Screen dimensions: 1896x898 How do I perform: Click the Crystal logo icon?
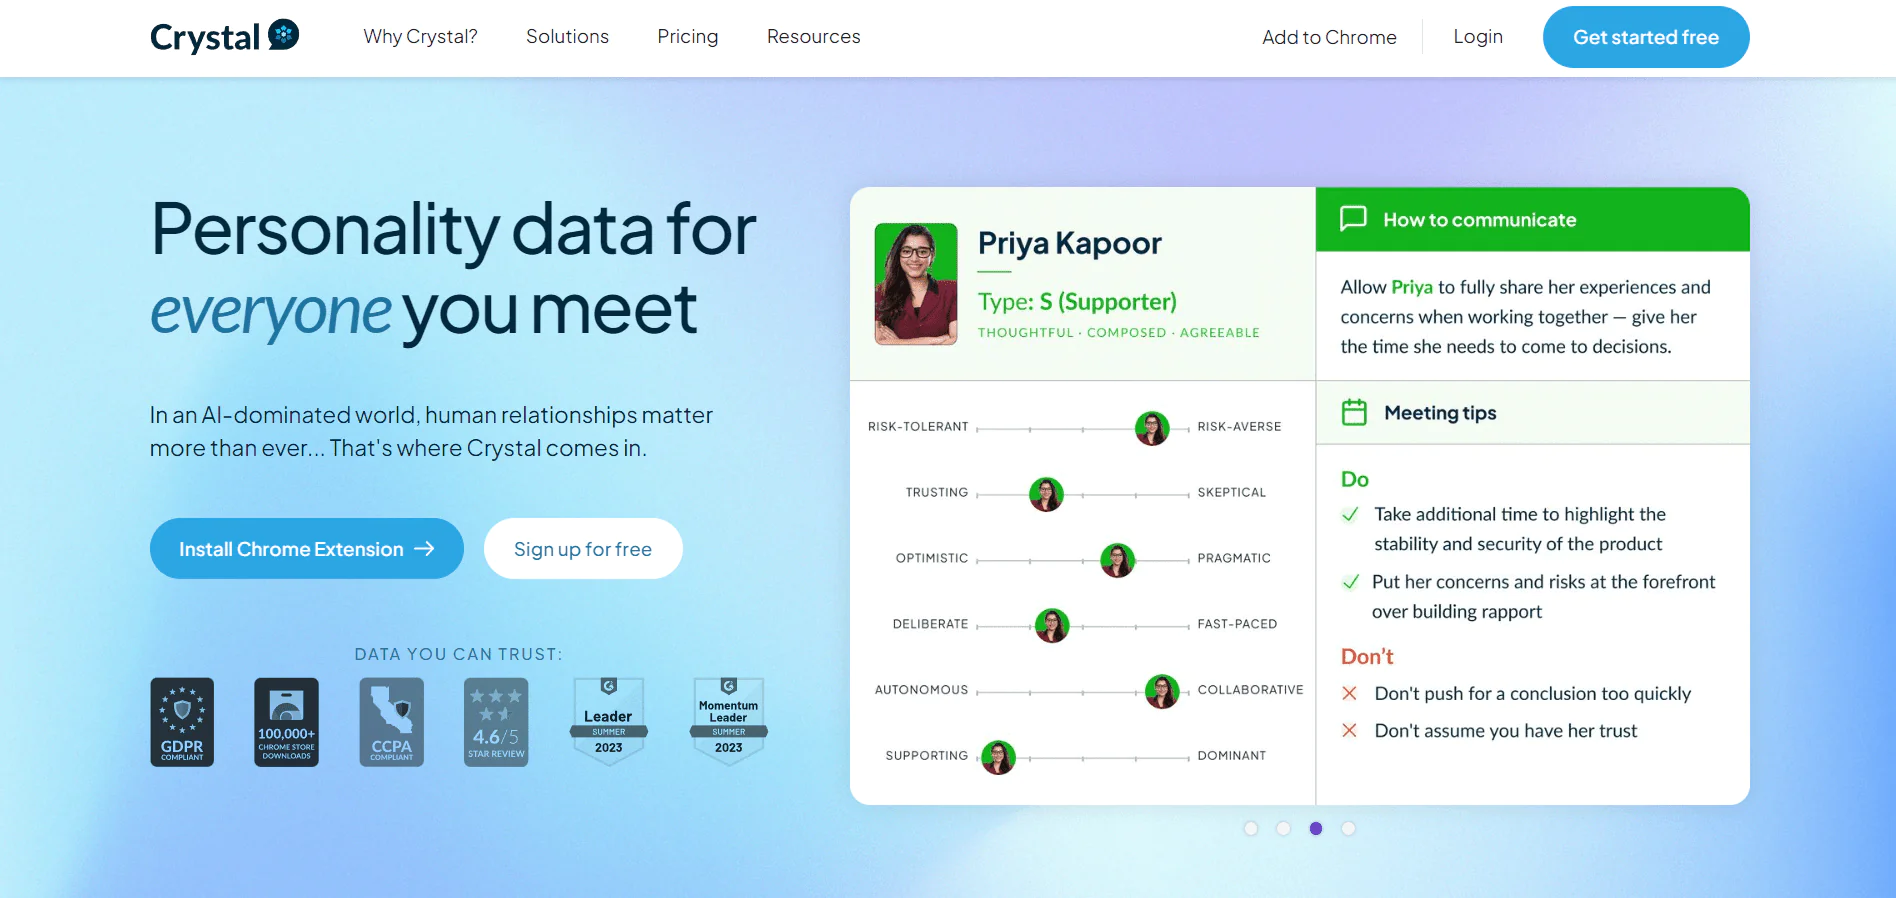click(284, 35)
